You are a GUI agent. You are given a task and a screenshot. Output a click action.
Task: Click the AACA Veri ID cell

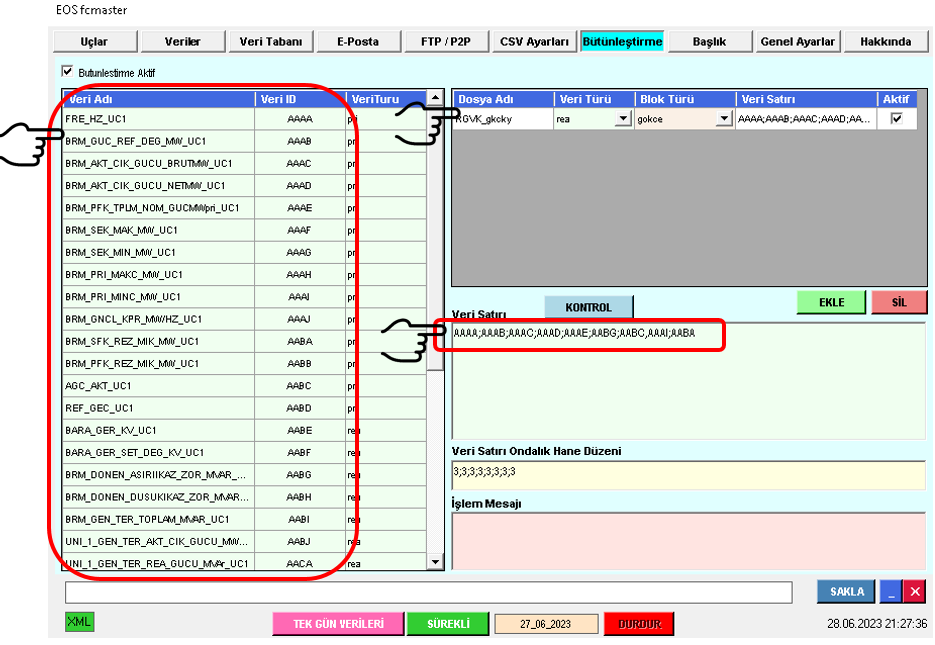tap(299, 563)
